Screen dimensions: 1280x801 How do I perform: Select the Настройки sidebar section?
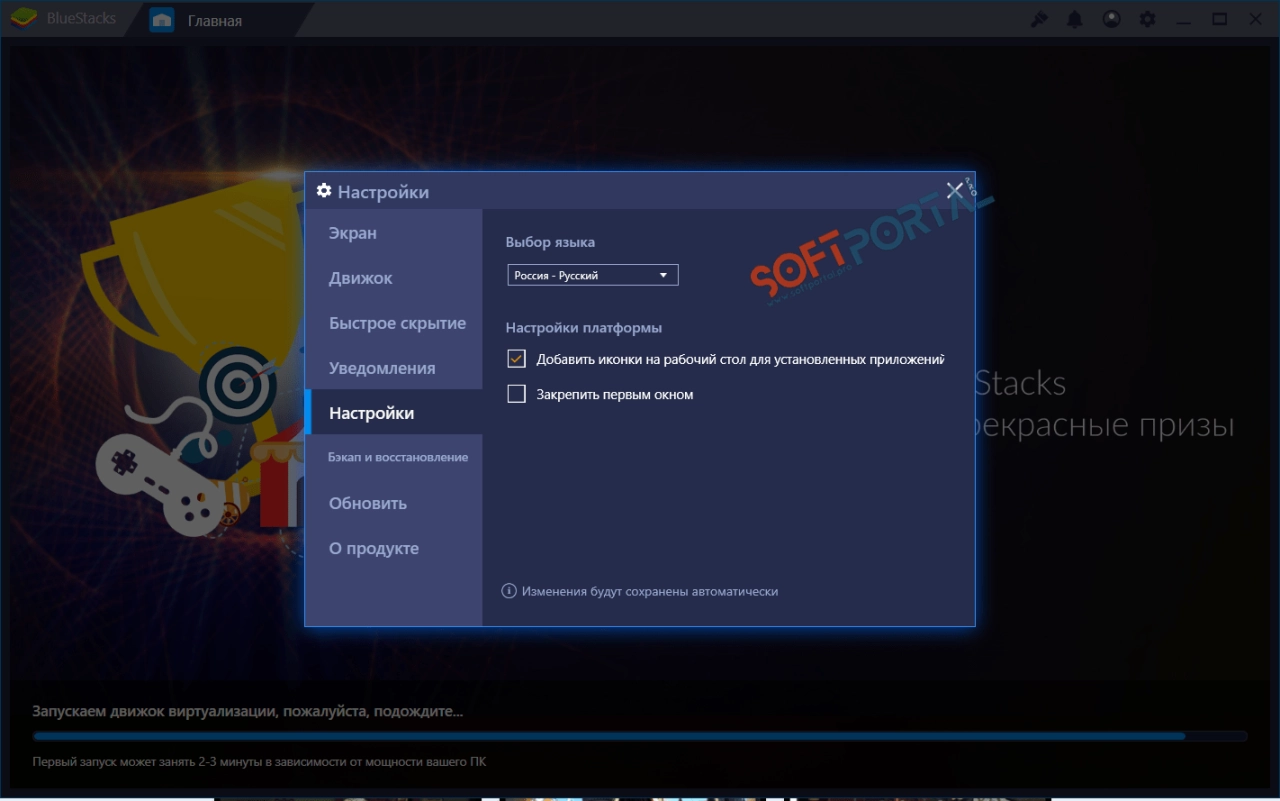(394, 413)
